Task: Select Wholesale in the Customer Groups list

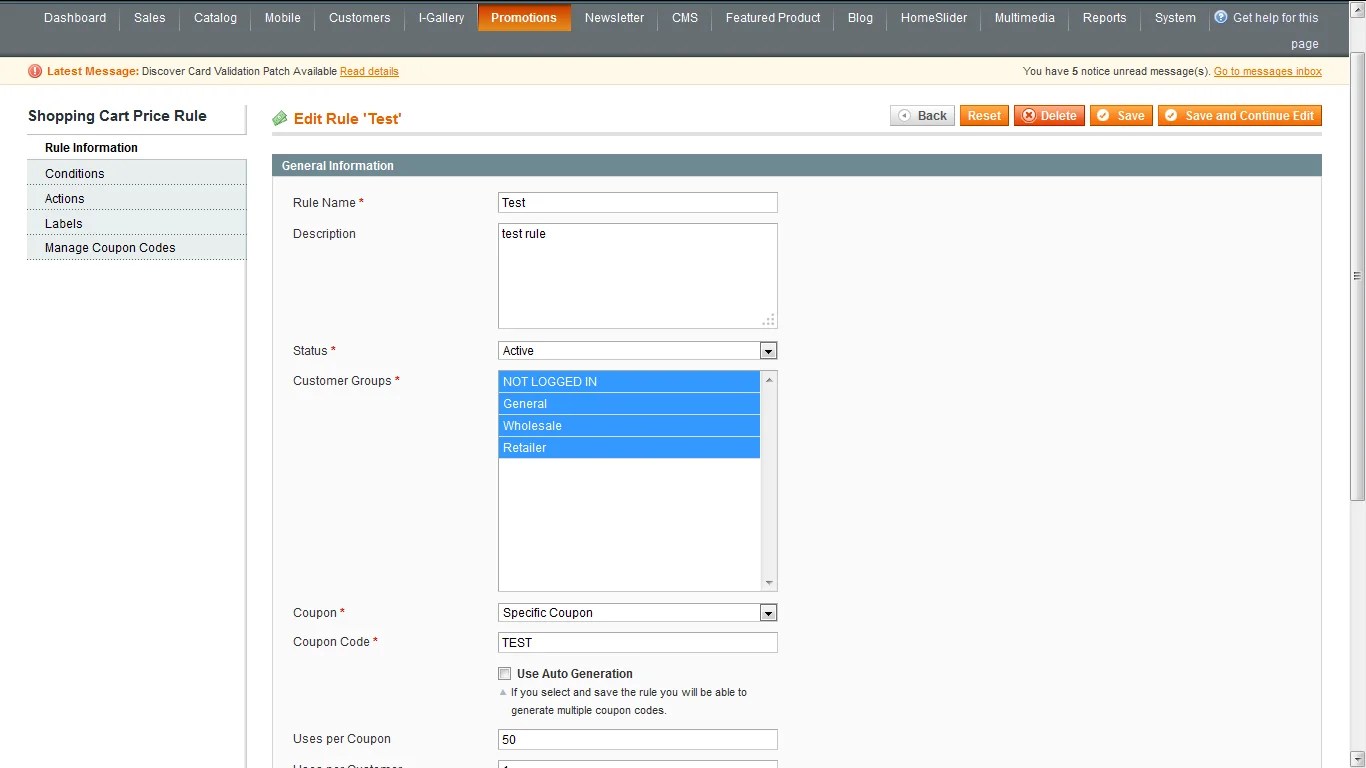Action: click(x=532, y=425)
